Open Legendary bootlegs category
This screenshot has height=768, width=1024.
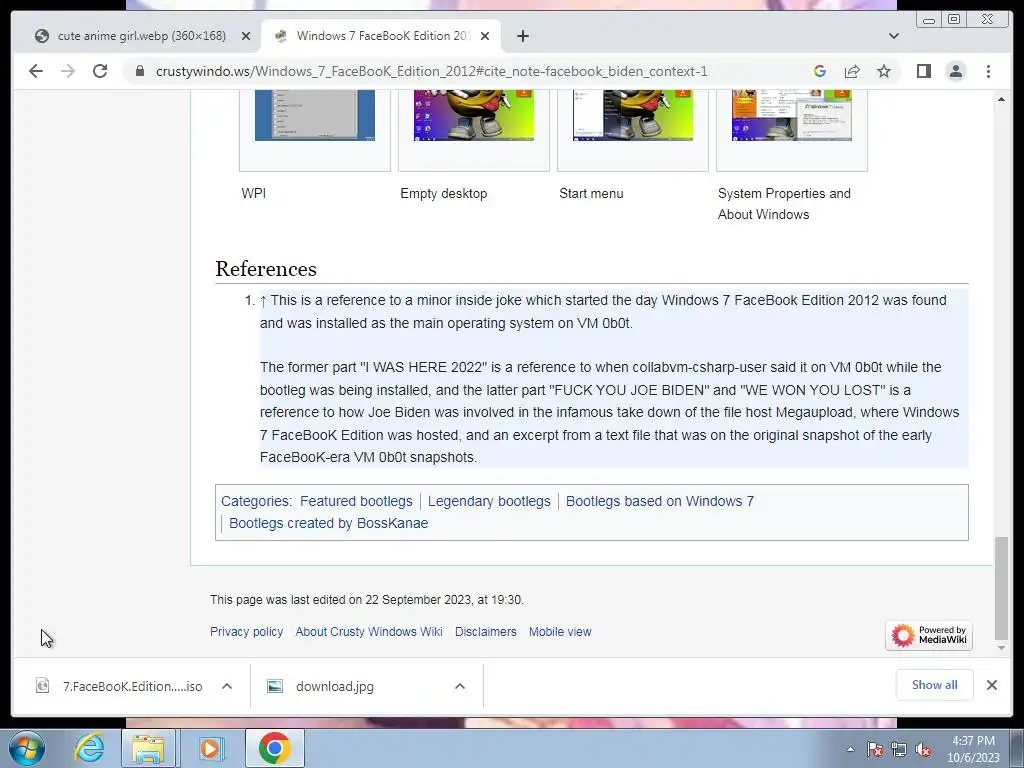489,501
